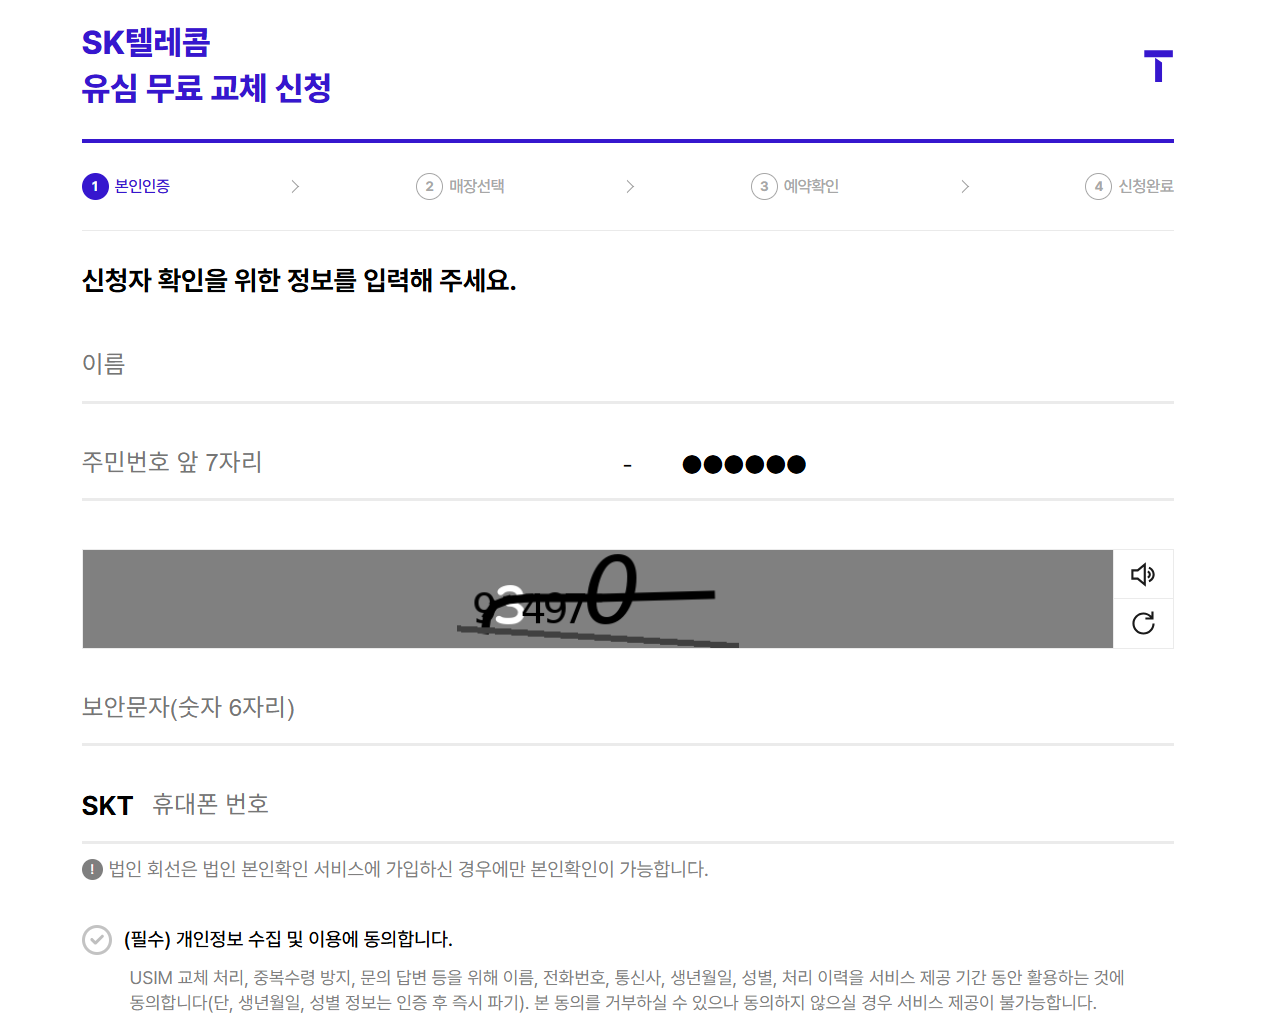Image resolution: width=1280 pixels, height=1033 pixels.
Task: Select the 본인인증 step label
Action: tap(142, 186)
